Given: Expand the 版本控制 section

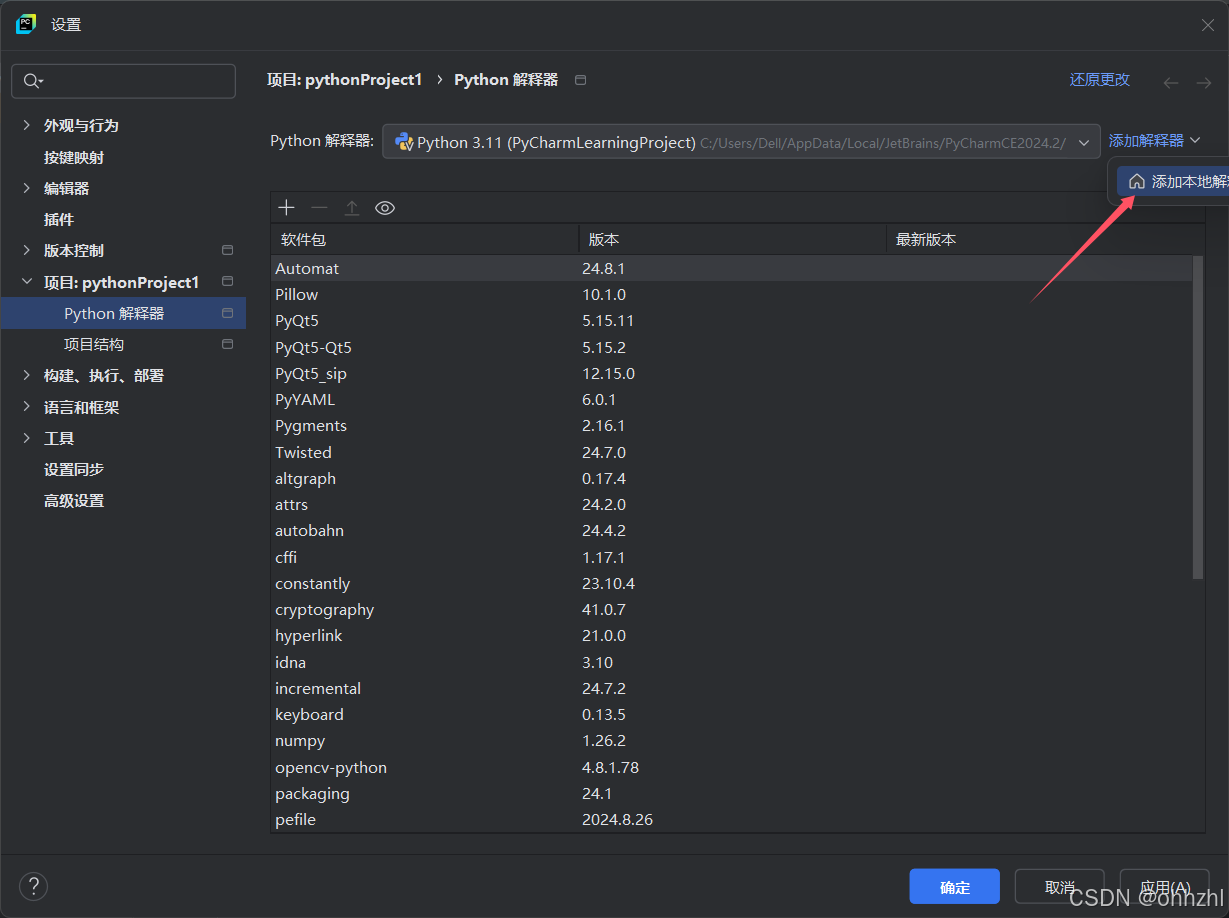Looking at the screenshot, I should [x=26, y=250].
